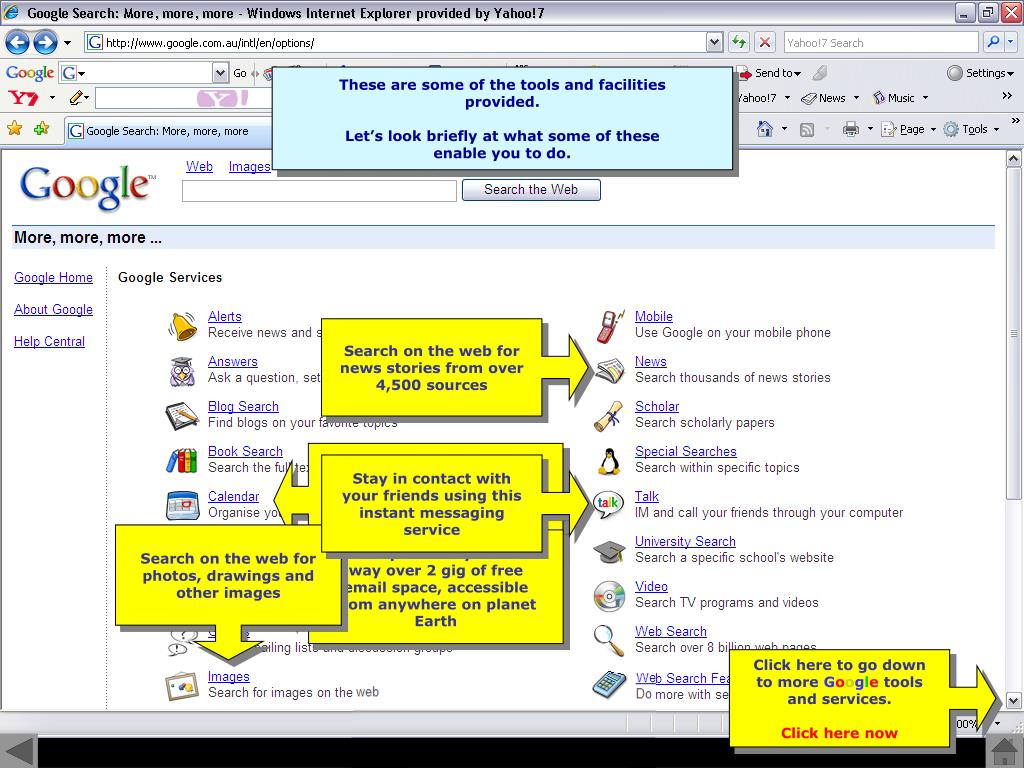
Task: Open the recent pages dropdown arrow
Action: 67,43
